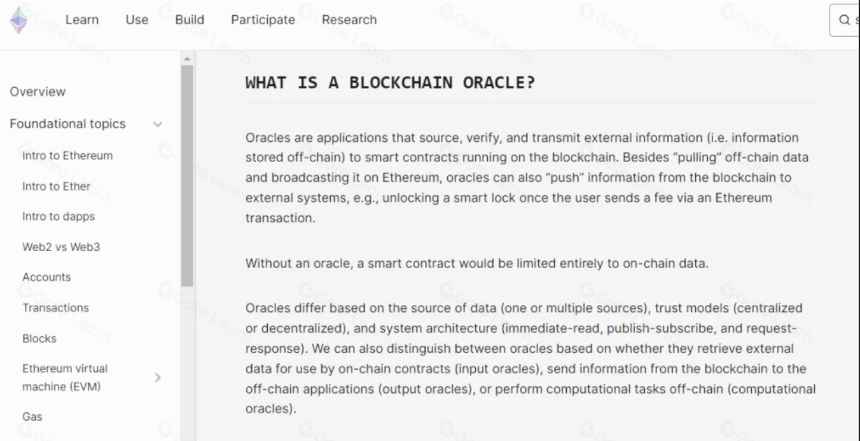Click the sidebar scroll-up arrow
The image size is (860, 441).
(187, 59)
